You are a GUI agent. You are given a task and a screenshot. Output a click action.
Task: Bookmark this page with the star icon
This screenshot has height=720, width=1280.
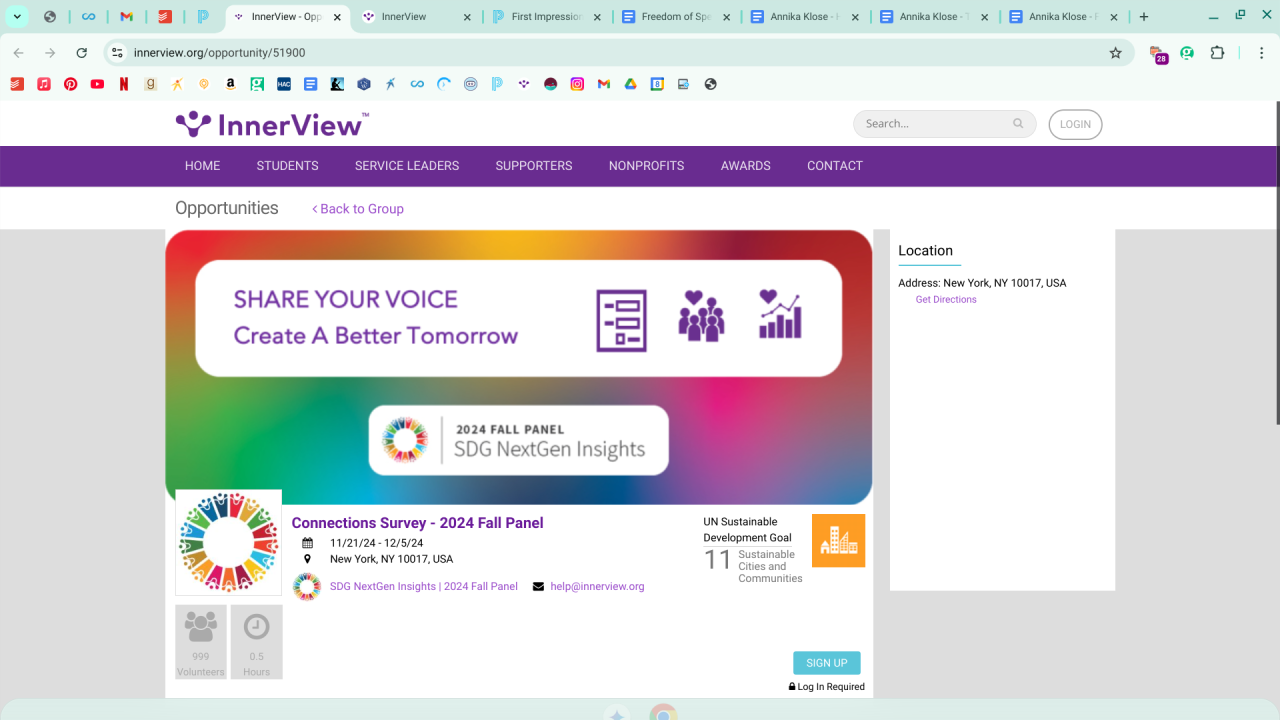[x=1116, y=53]
